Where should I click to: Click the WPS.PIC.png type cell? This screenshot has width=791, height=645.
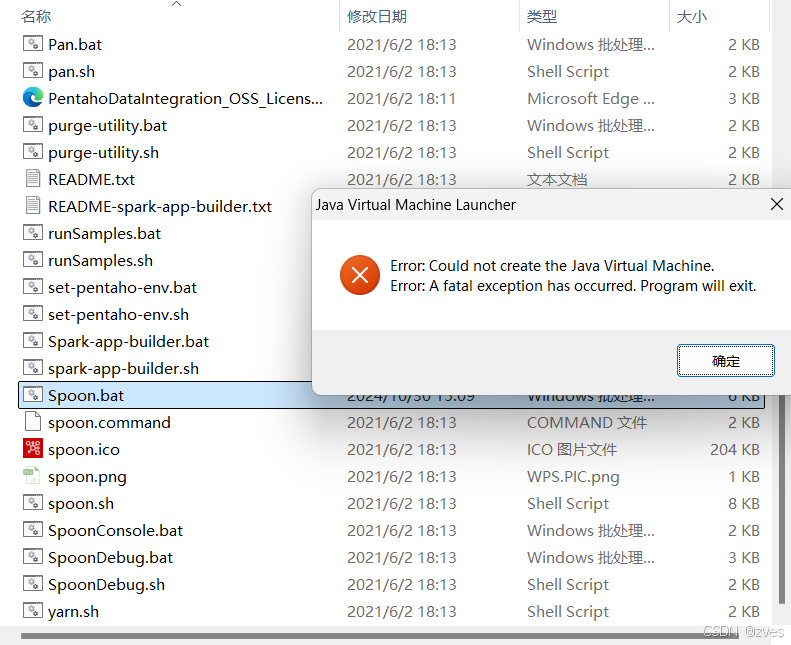pyautogui.click(x=573, y=477)
